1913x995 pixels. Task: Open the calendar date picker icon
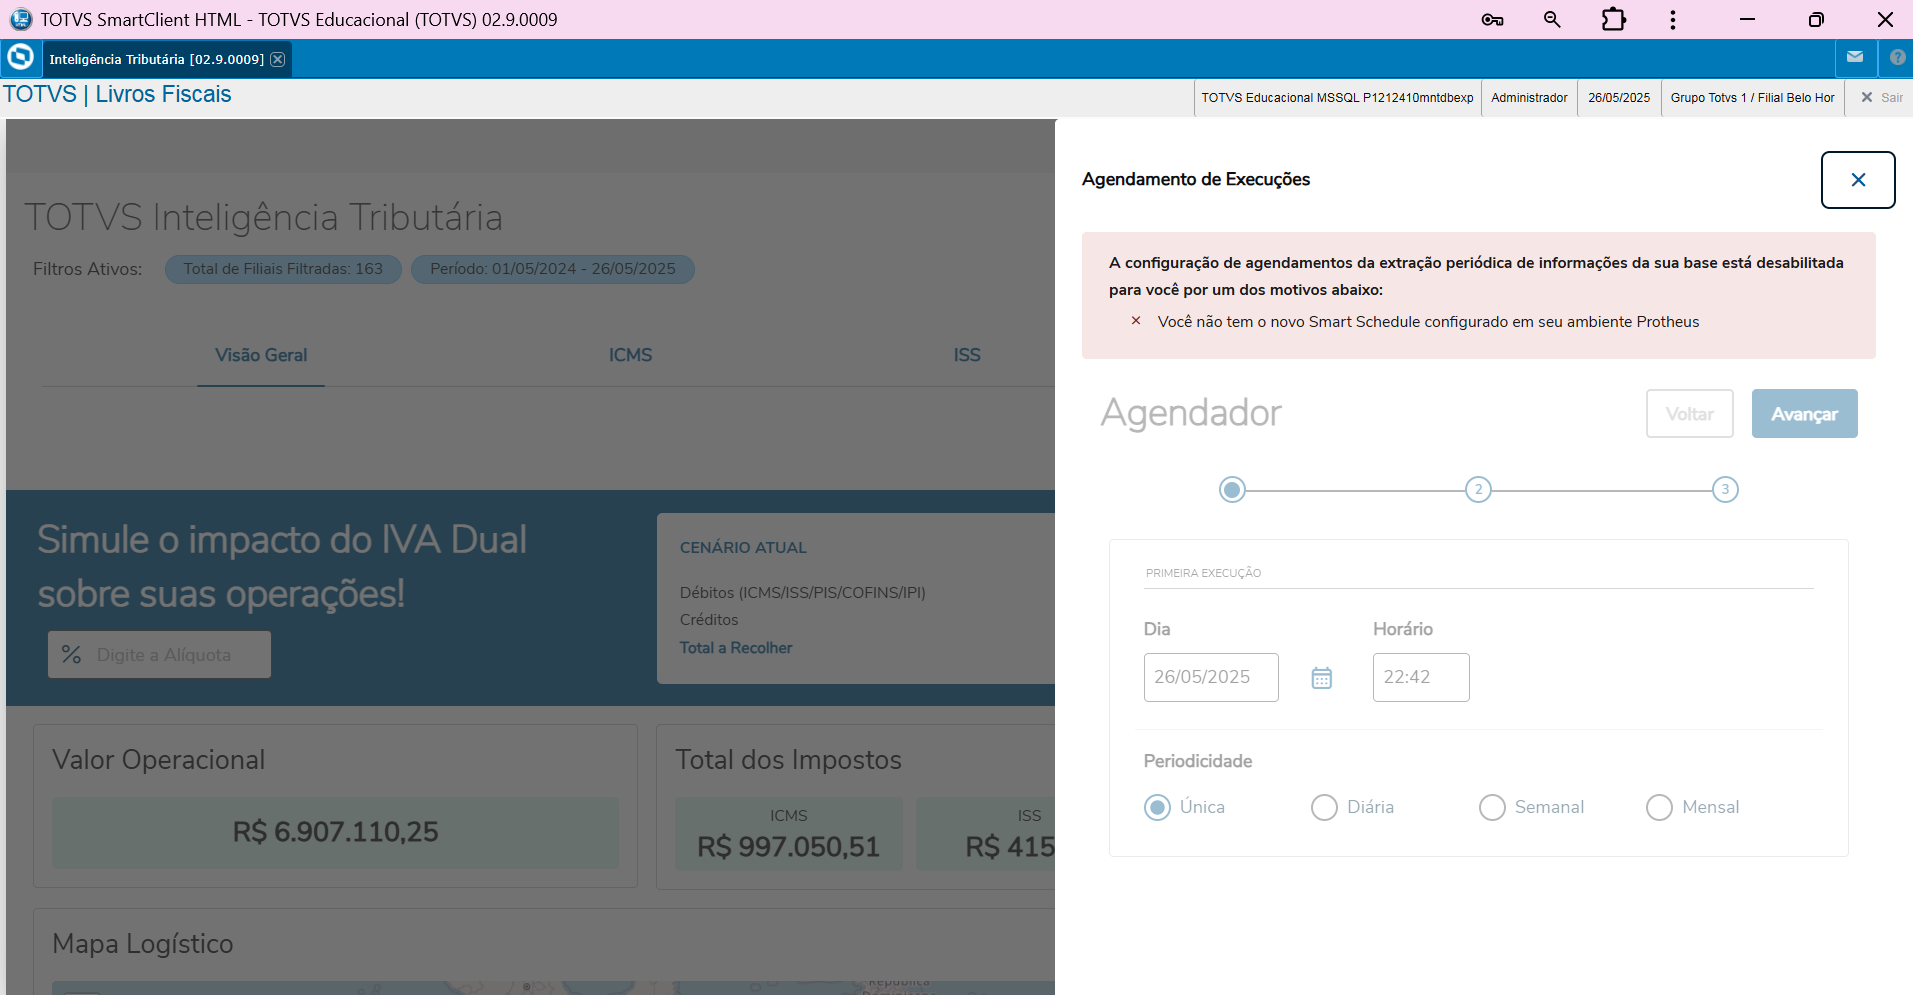click(x=1322, y=678)
